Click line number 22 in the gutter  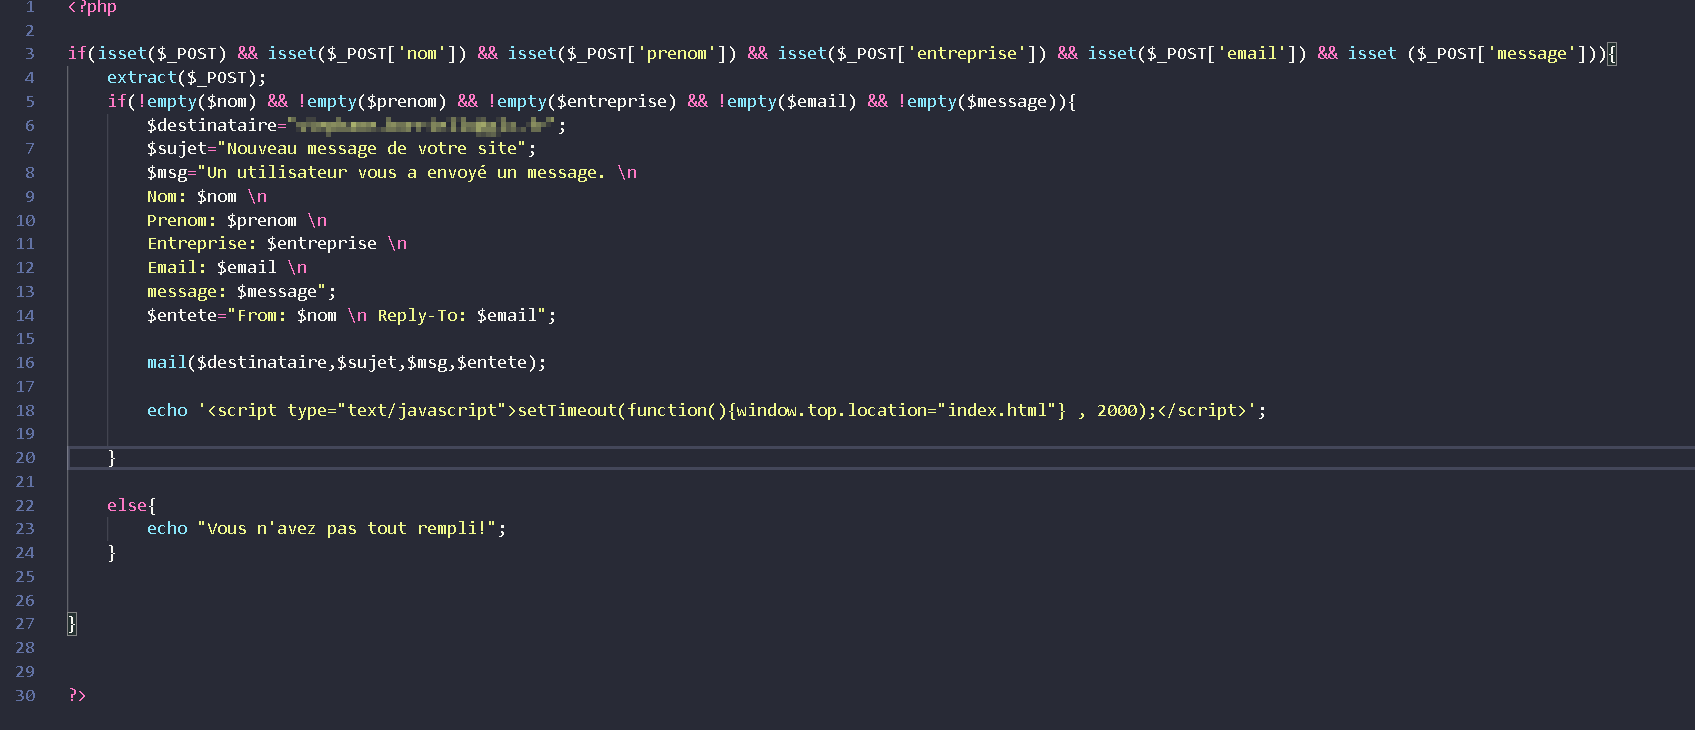point(25,506)
